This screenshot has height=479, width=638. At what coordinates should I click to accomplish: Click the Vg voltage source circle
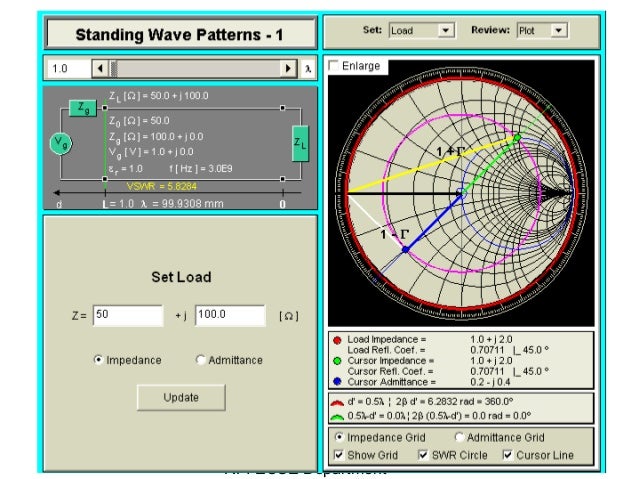click(x=61, y=144)
